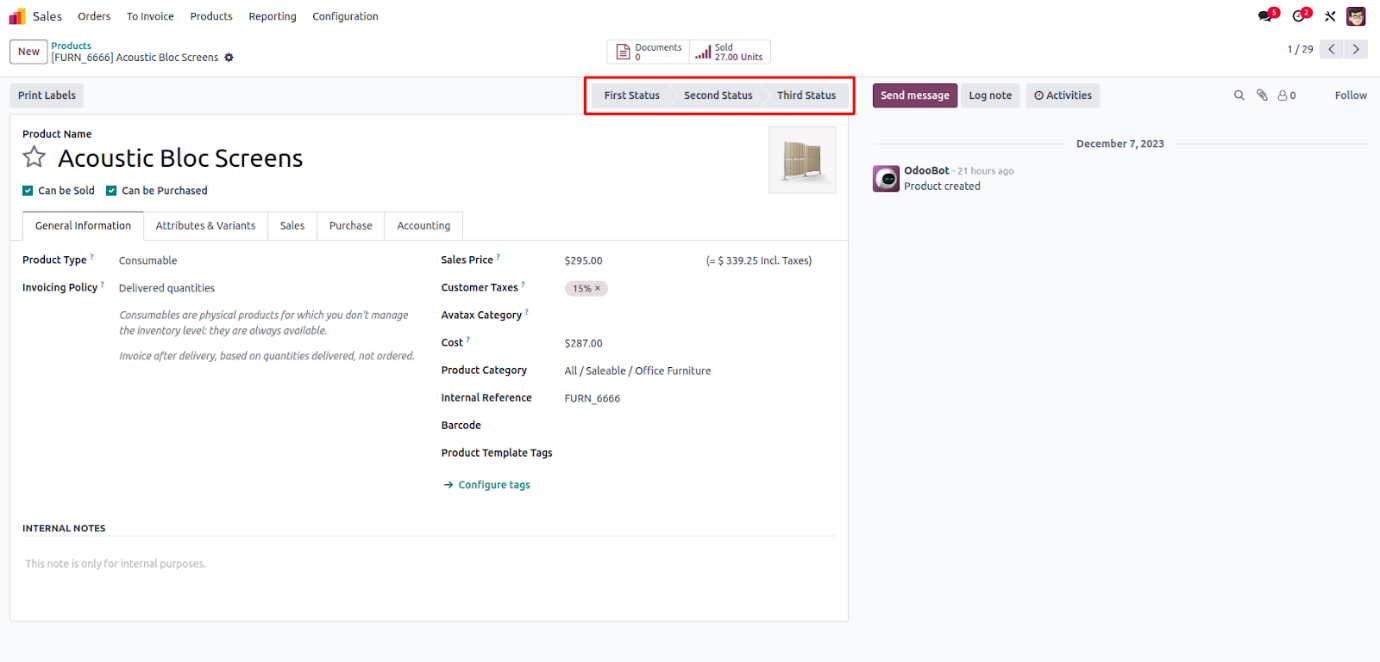The image size is (1380, 662).
Task: Select the General Information tab
Action: point(83,226)
